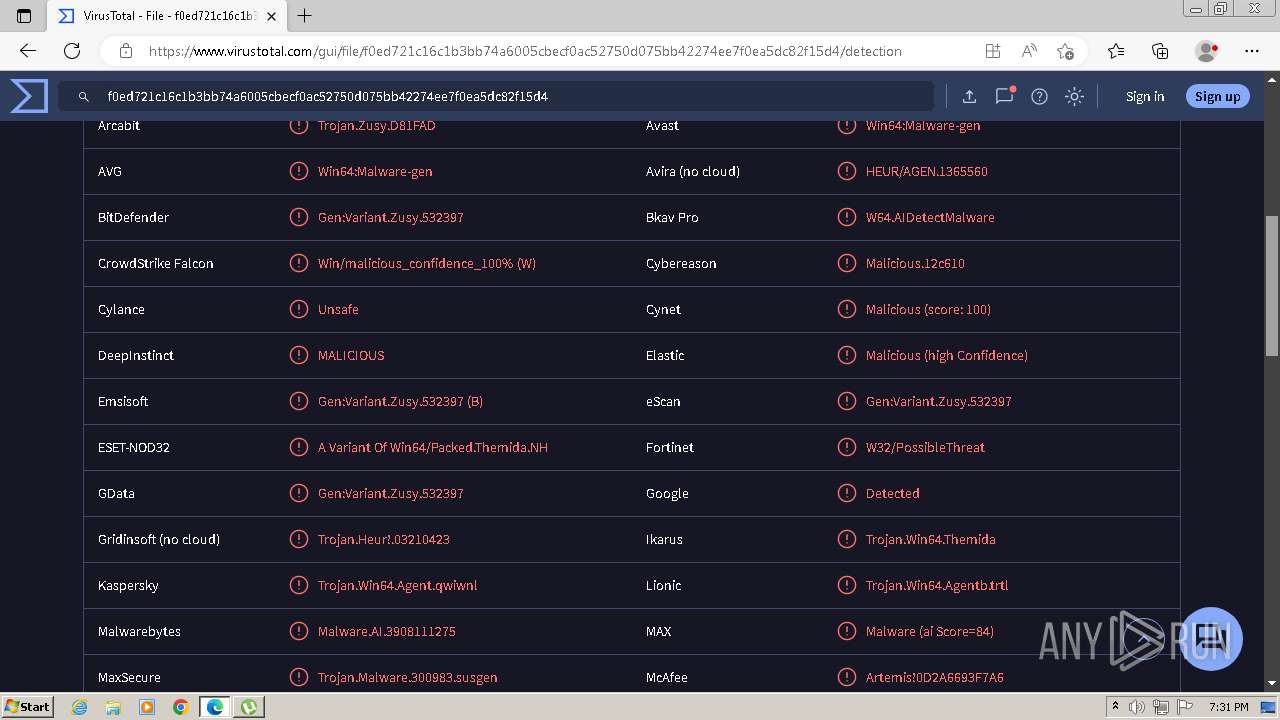Select Malwarebytes result Malware.AI.3908111275
This screenshot has width=1280, height=720.
click(x=387, y=631)
